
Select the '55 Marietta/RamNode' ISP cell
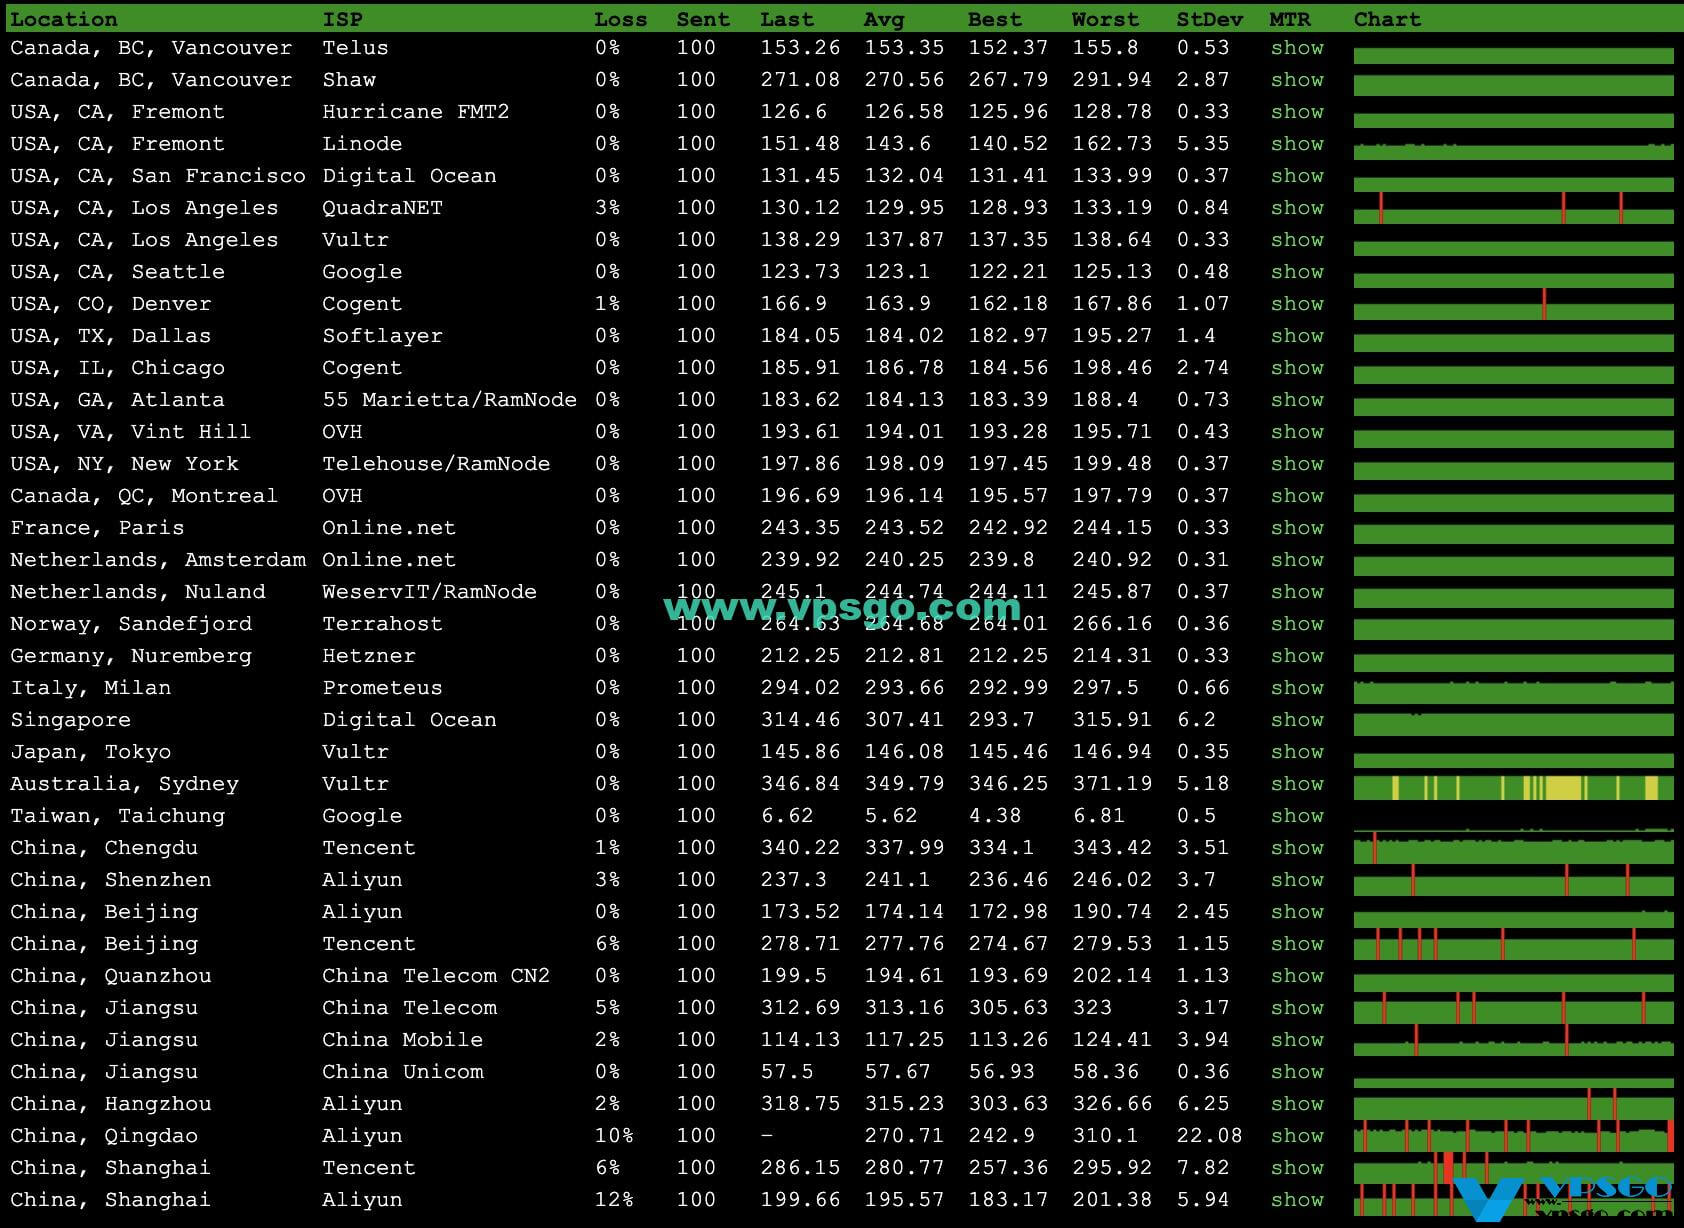pos(449,400)
